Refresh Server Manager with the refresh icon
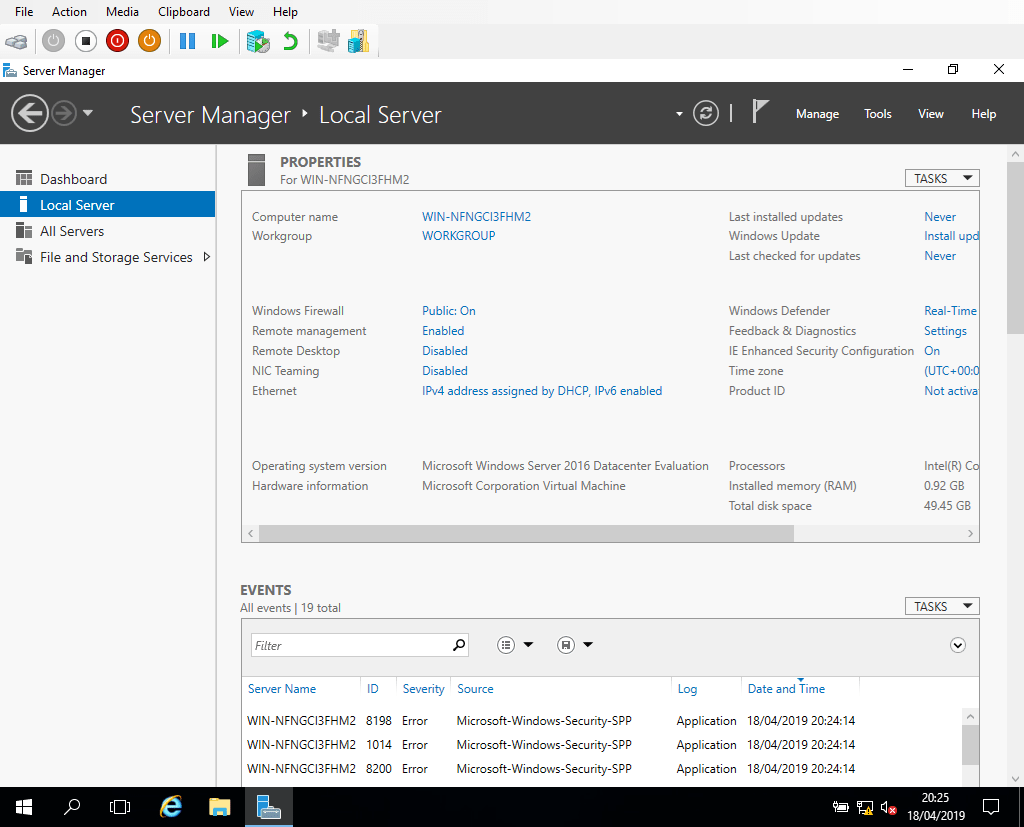The height and width of the screenshot is (827, 1024). pos(706,114)
